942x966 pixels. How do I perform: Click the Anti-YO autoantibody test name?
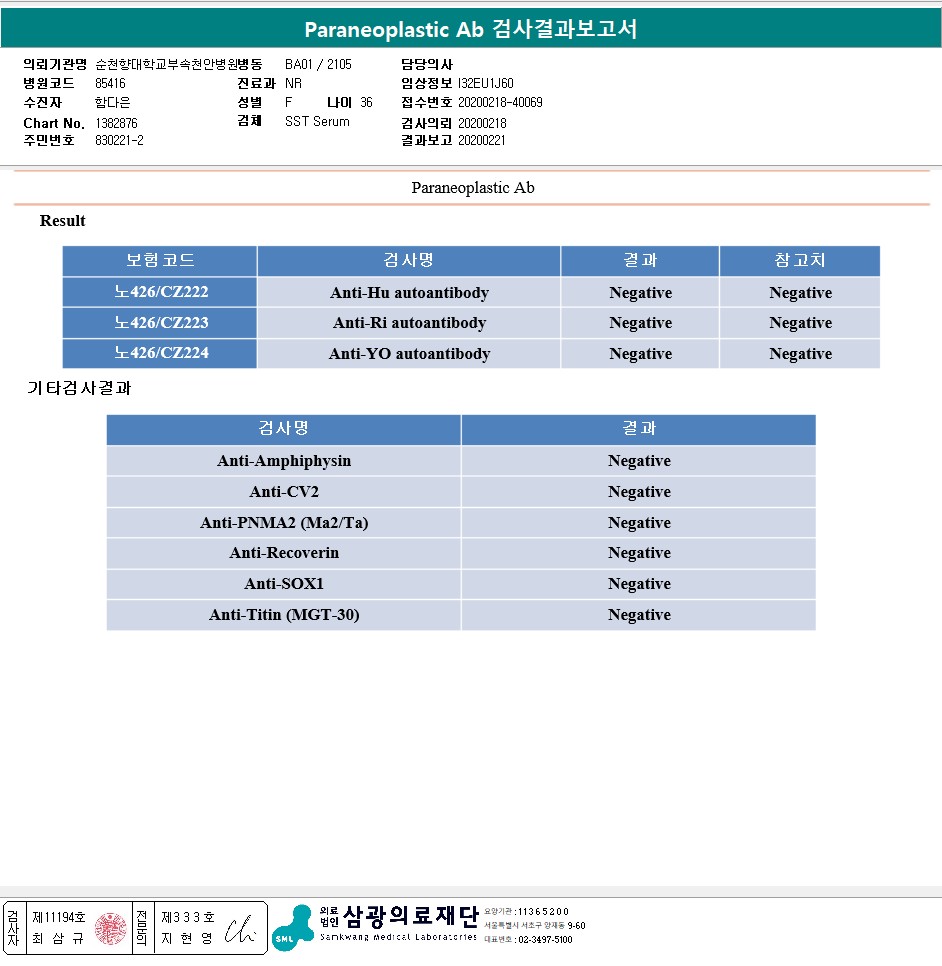(x=409, y=353)
